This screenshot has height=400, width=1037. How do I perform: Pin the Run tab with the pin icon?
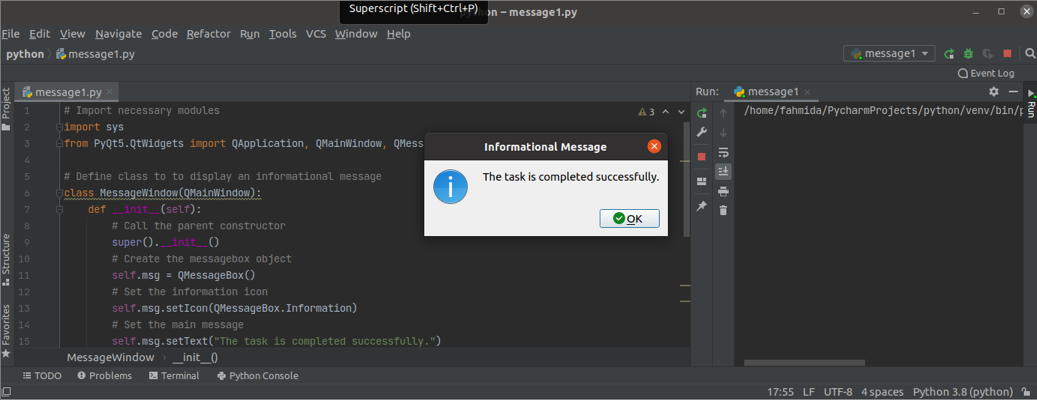(x=702, y=206)
